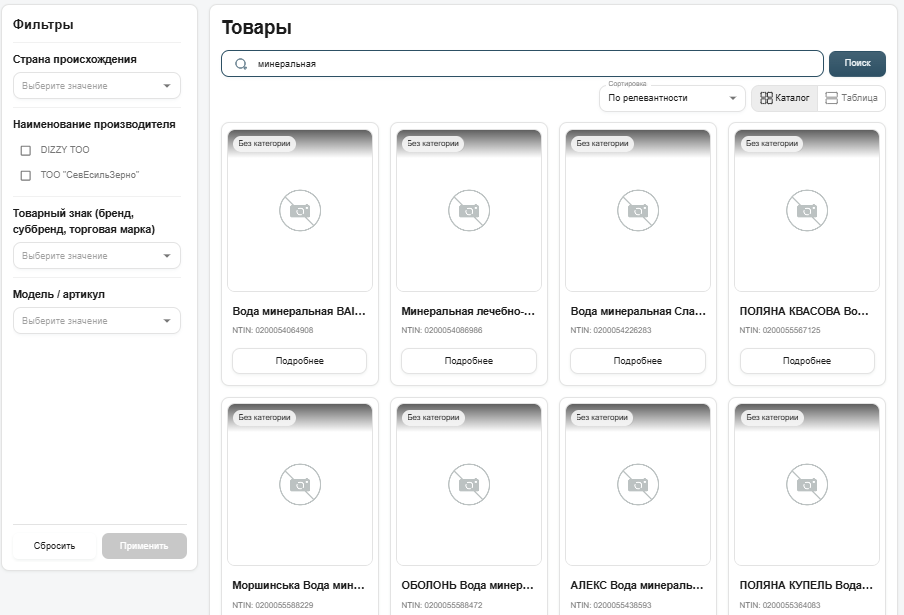The width and height of the screenshot is (904, 615).
Task: Open sorting dropdown По релевантности
Action: pos(672,98)
